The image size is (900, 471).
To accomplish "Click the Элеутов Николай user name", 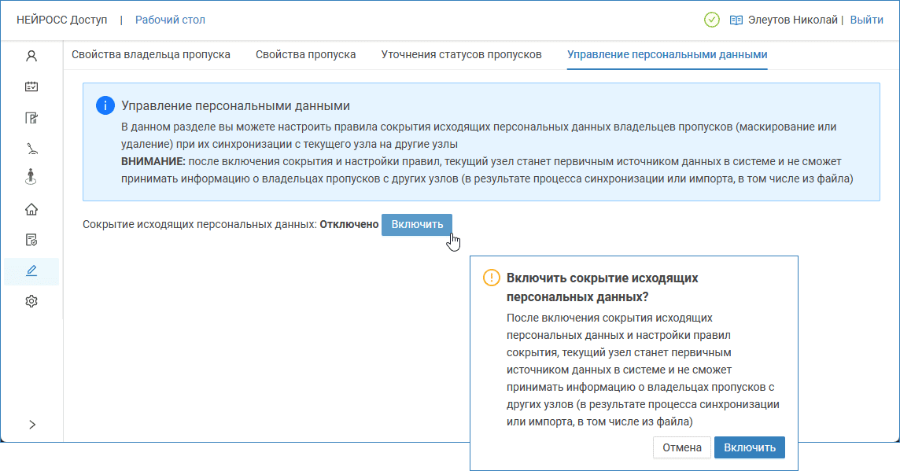I will [x=793, y=20].
